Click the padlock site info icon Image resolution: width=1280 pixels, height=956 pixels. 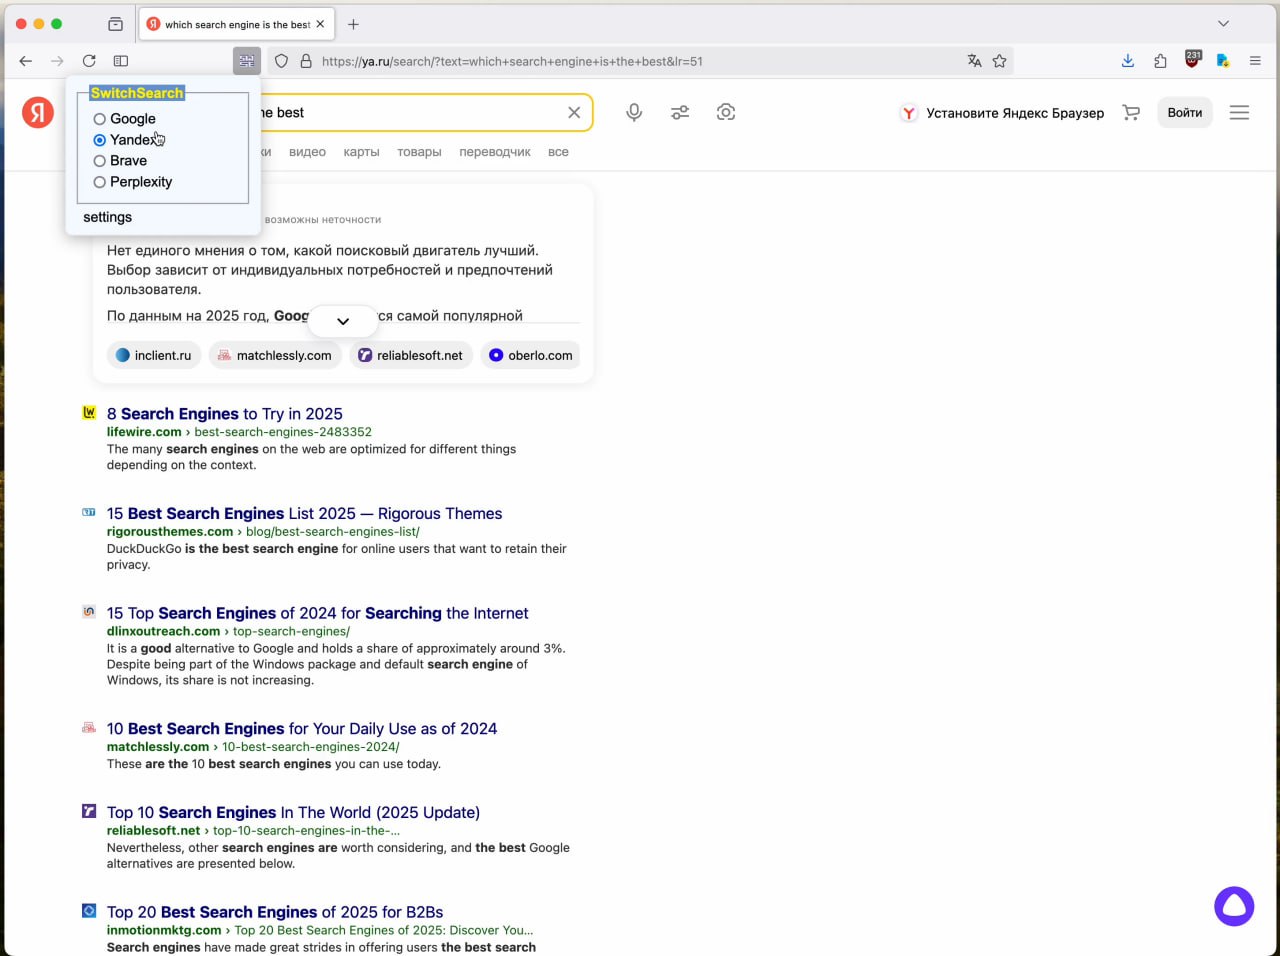(x=306, y=61)
